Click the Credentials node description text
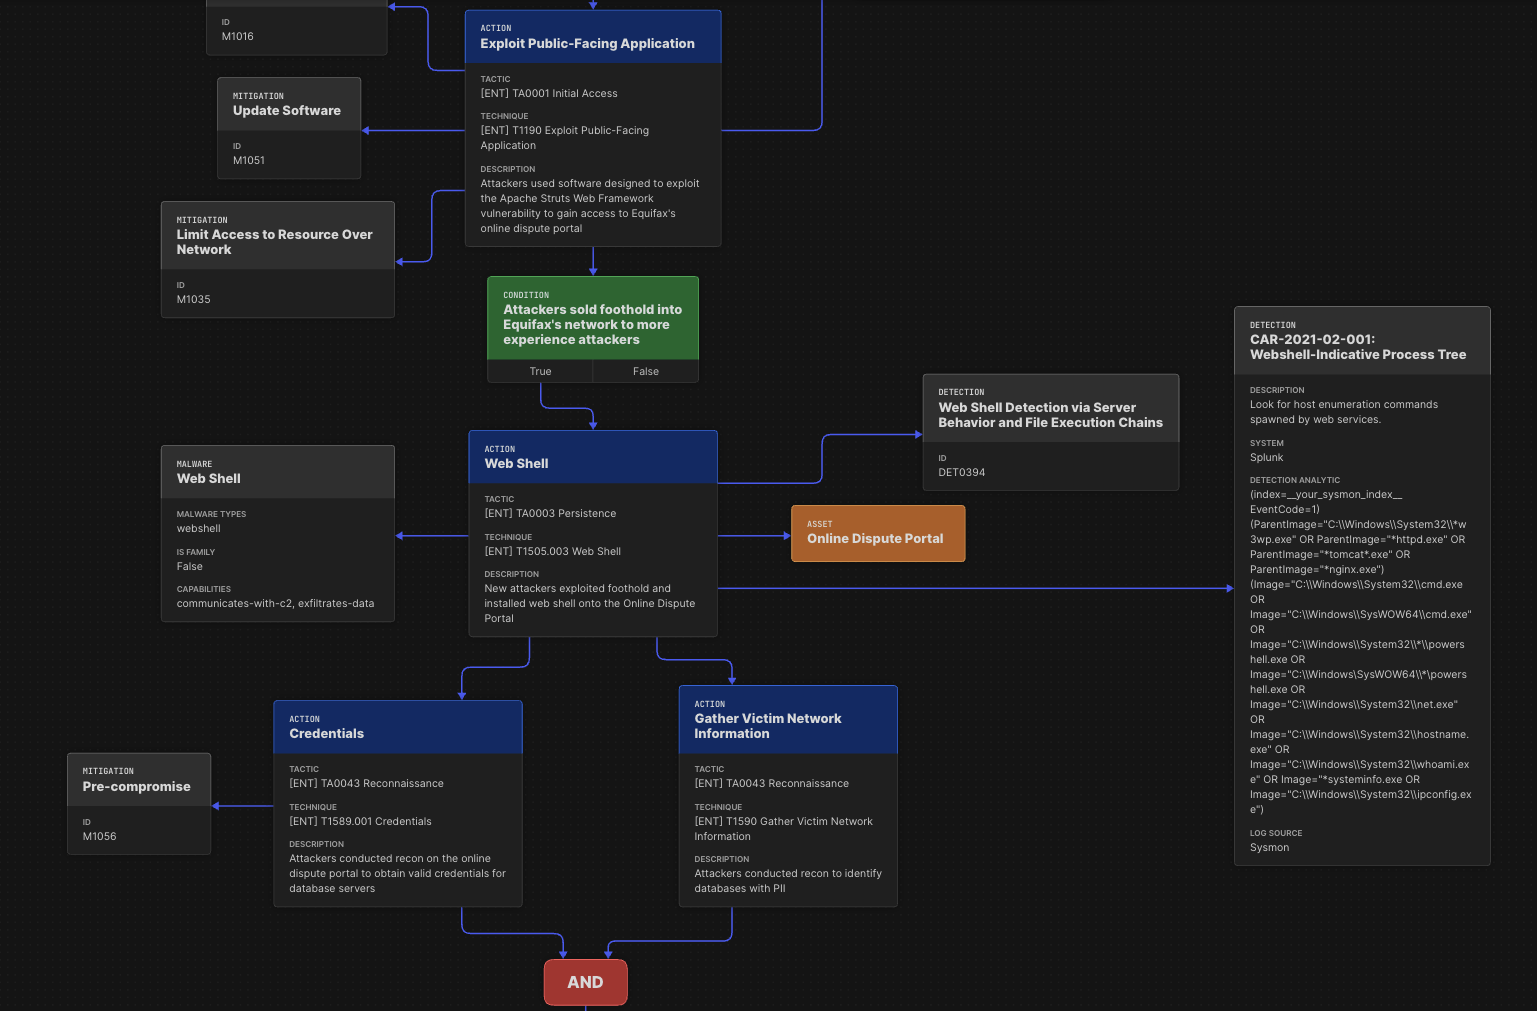 398,874
